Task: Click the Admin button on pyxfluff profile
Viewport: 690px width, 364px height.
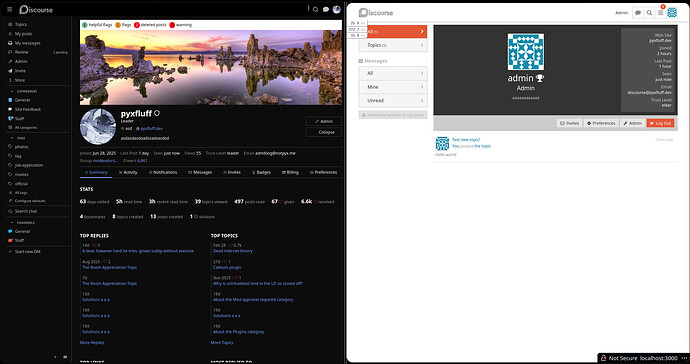Action: pos(323,121)
